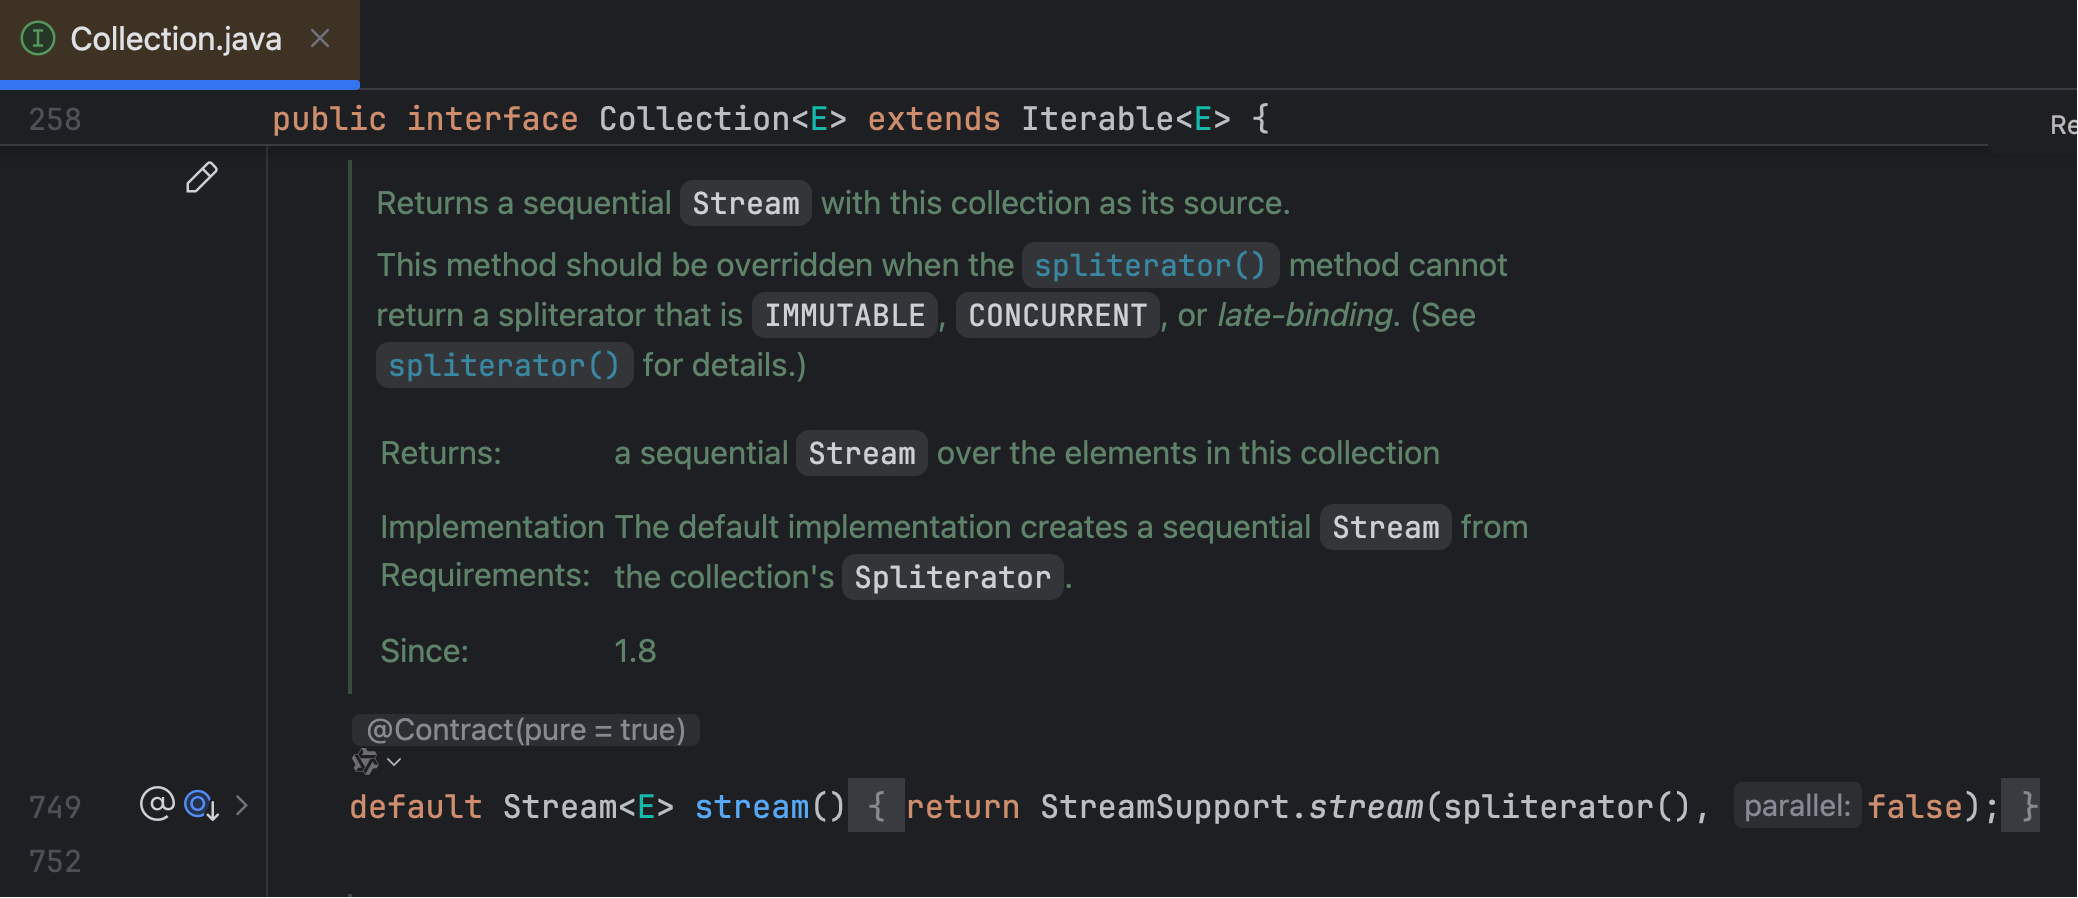Click the 'parallel:' parameter hint

pos(1796,806)
